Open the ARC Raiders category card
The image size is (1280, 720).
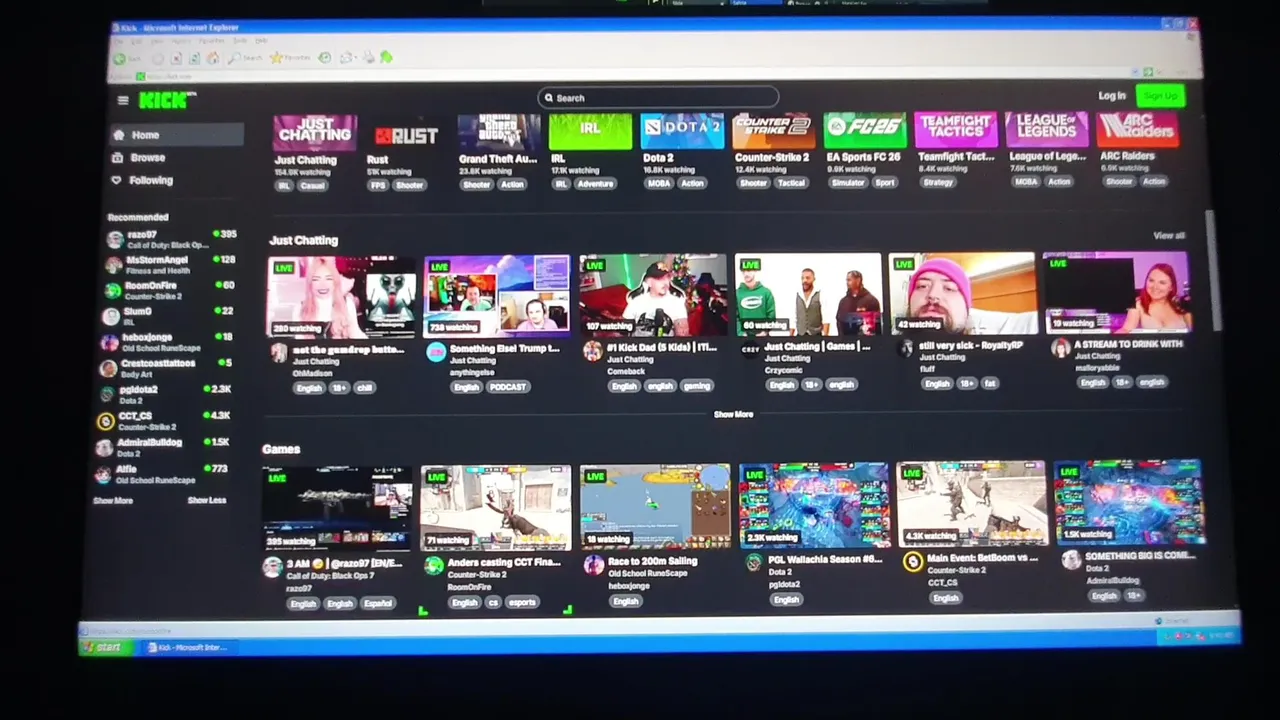(x=1137, y=130)
